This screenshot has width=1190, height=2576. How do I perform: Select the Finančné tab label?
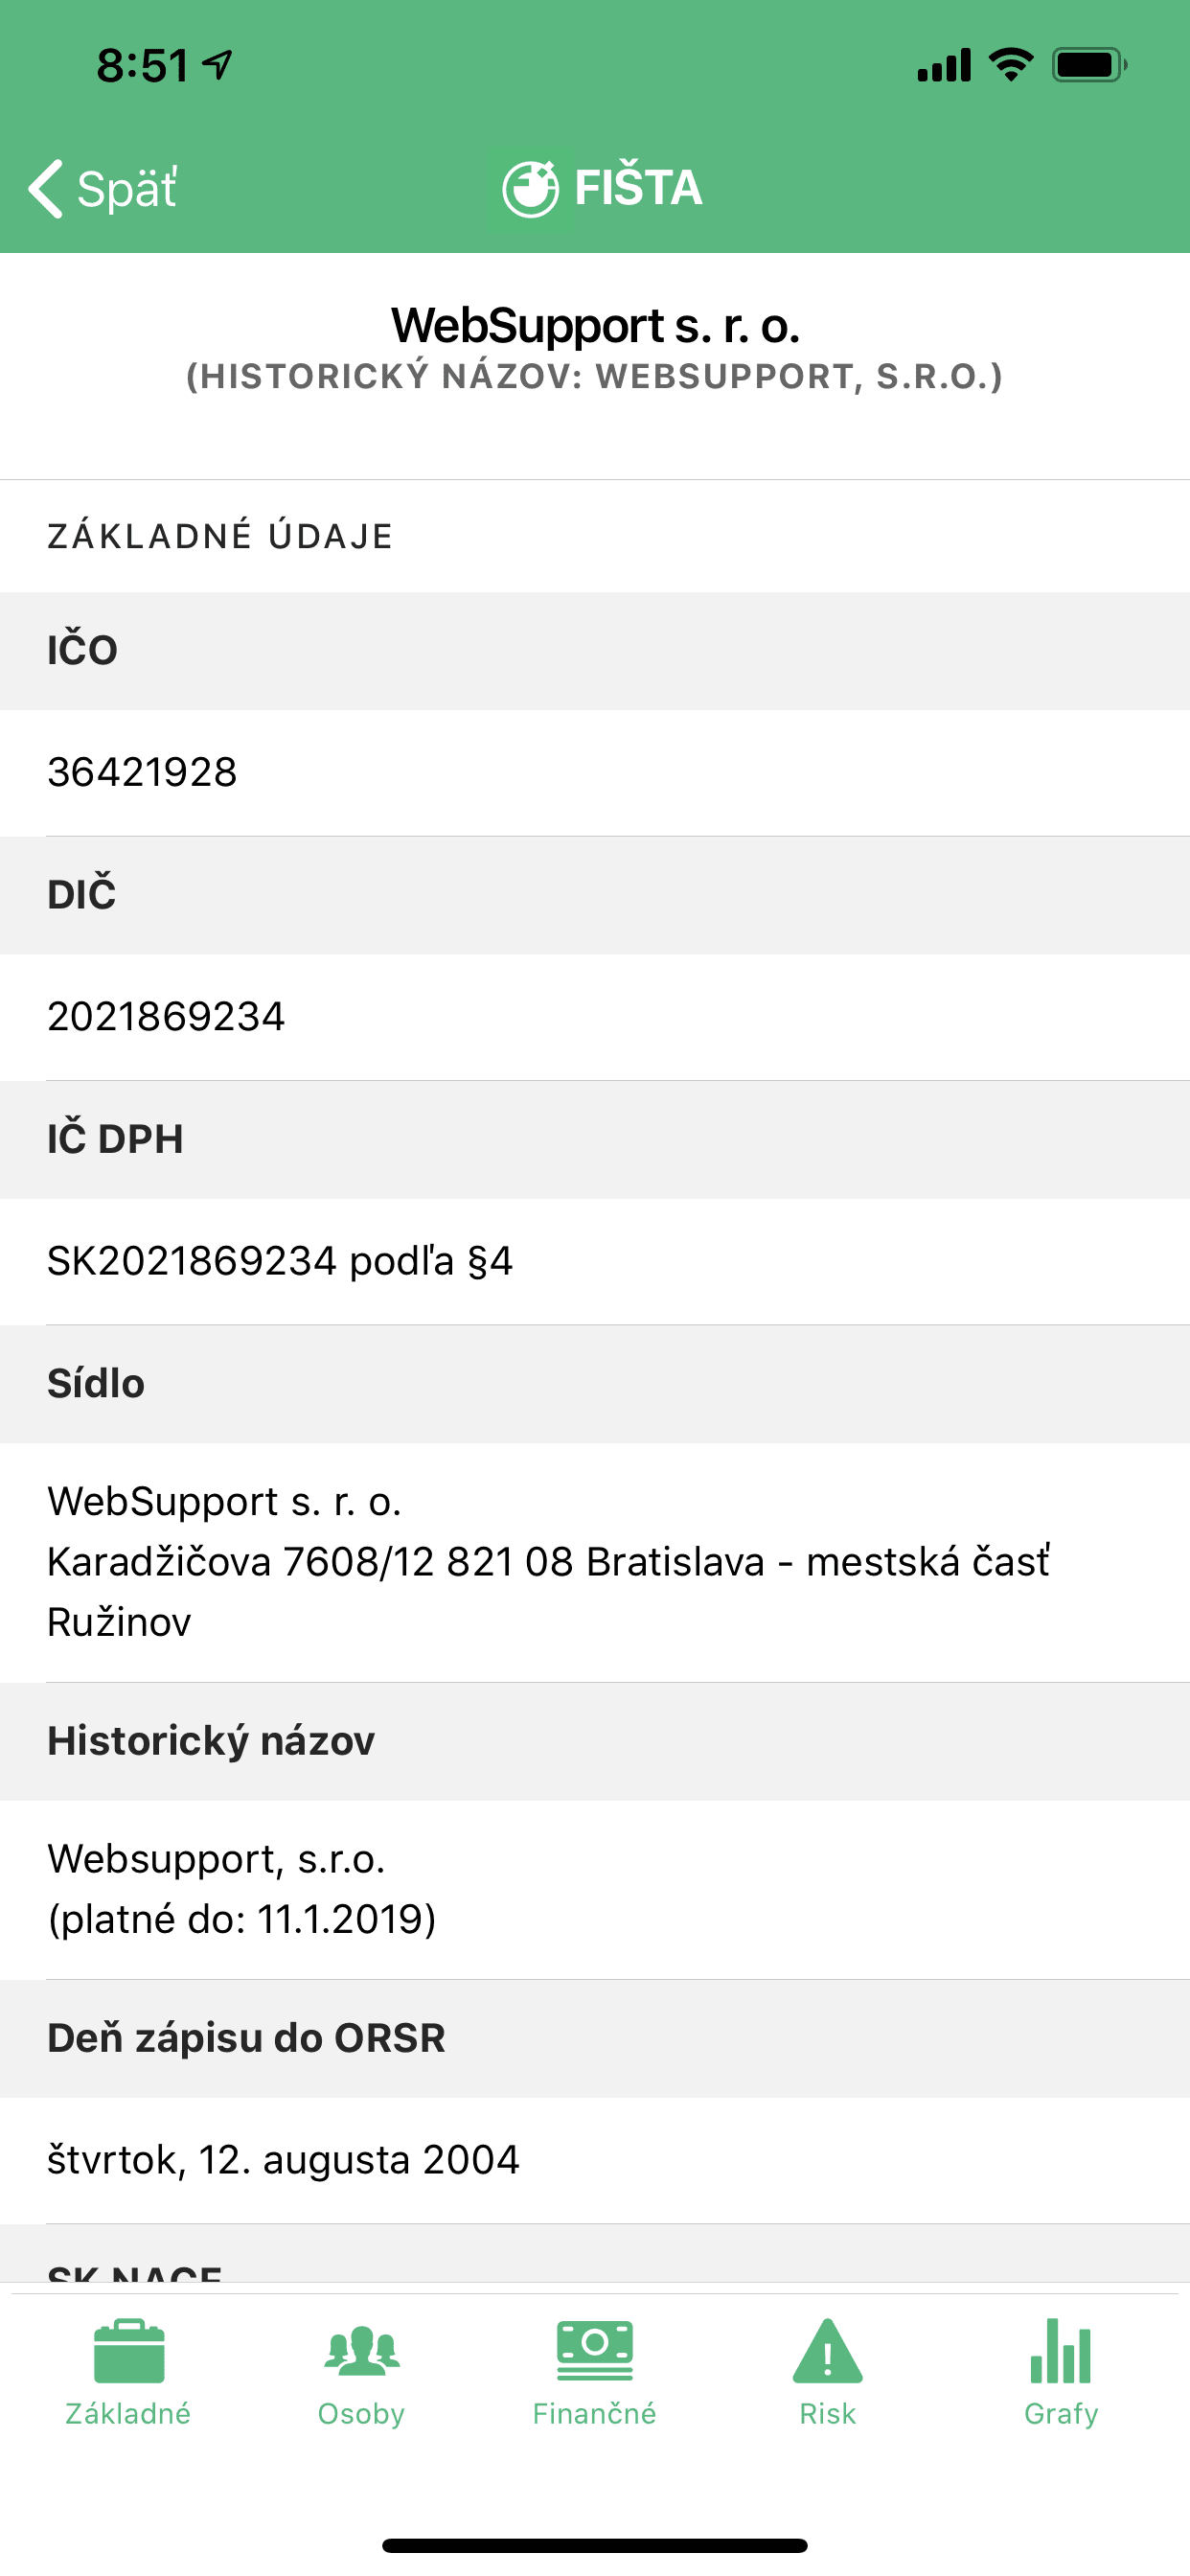(x=595, y=2413)
